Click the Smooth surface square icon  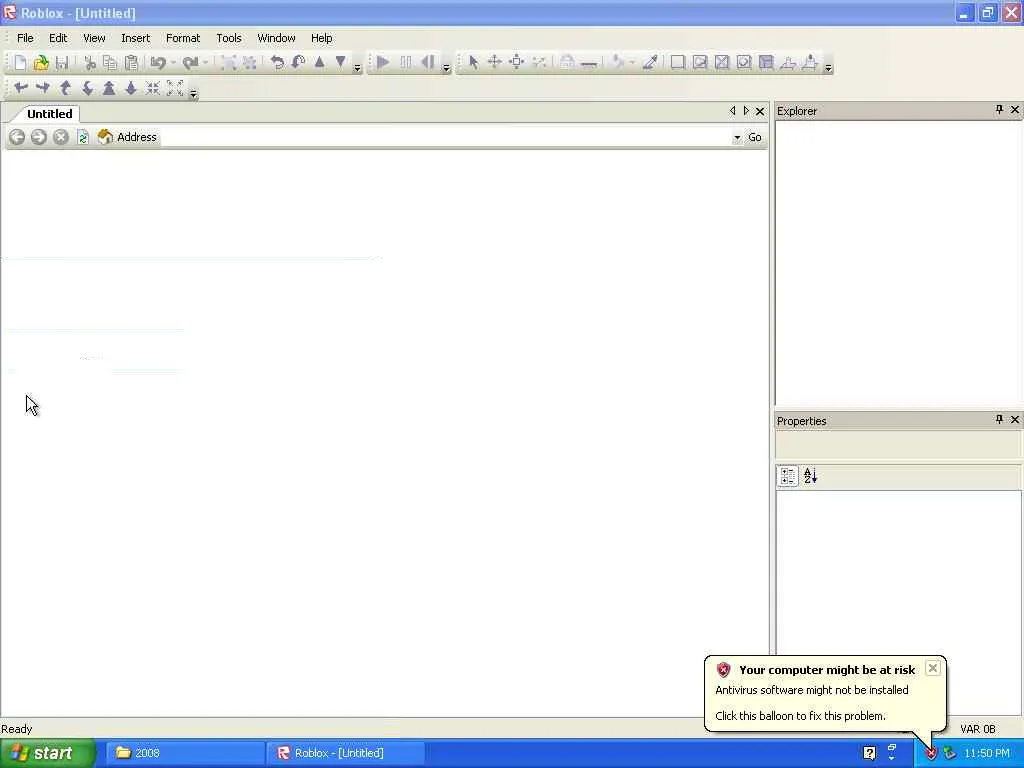pyautogui.click(x=678, y=63)
